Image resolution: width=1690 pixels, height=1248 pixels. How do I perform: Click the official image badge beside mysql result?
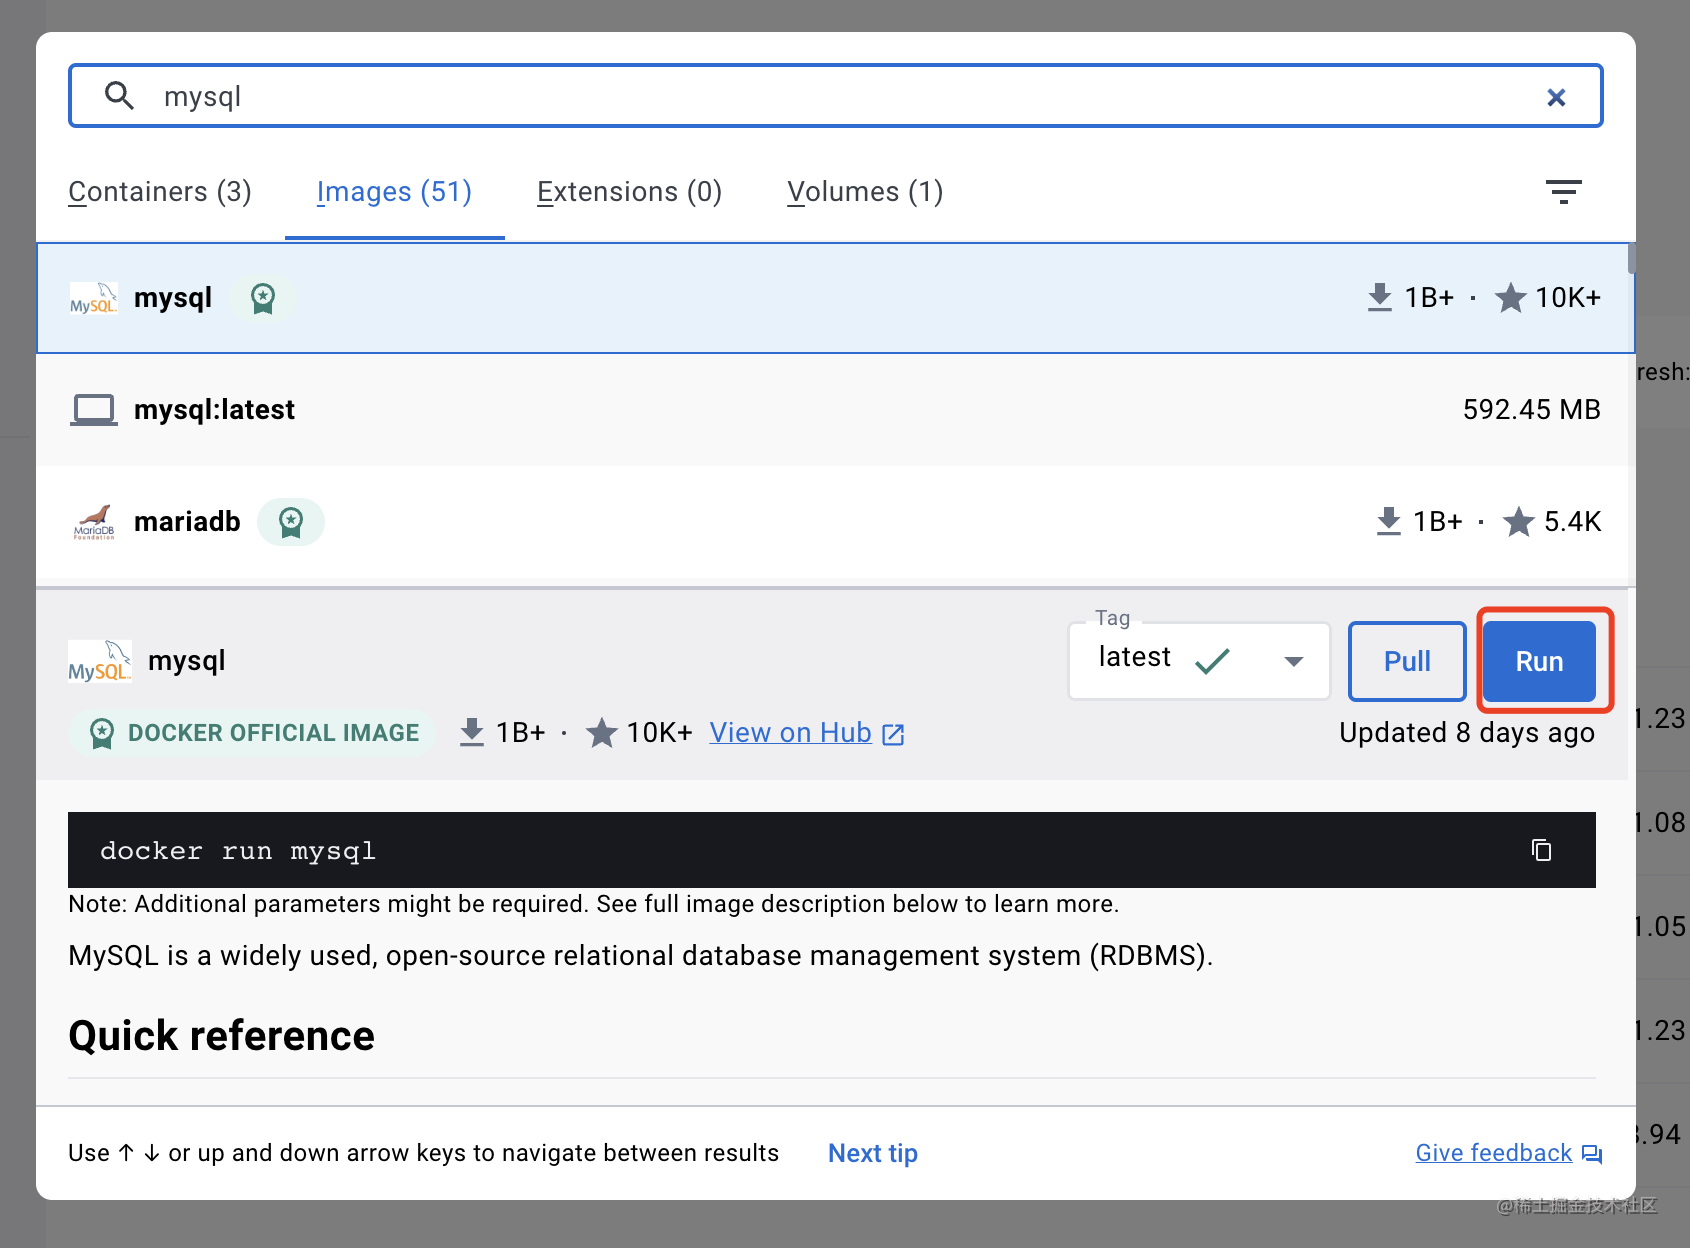(x=263, y=298)
